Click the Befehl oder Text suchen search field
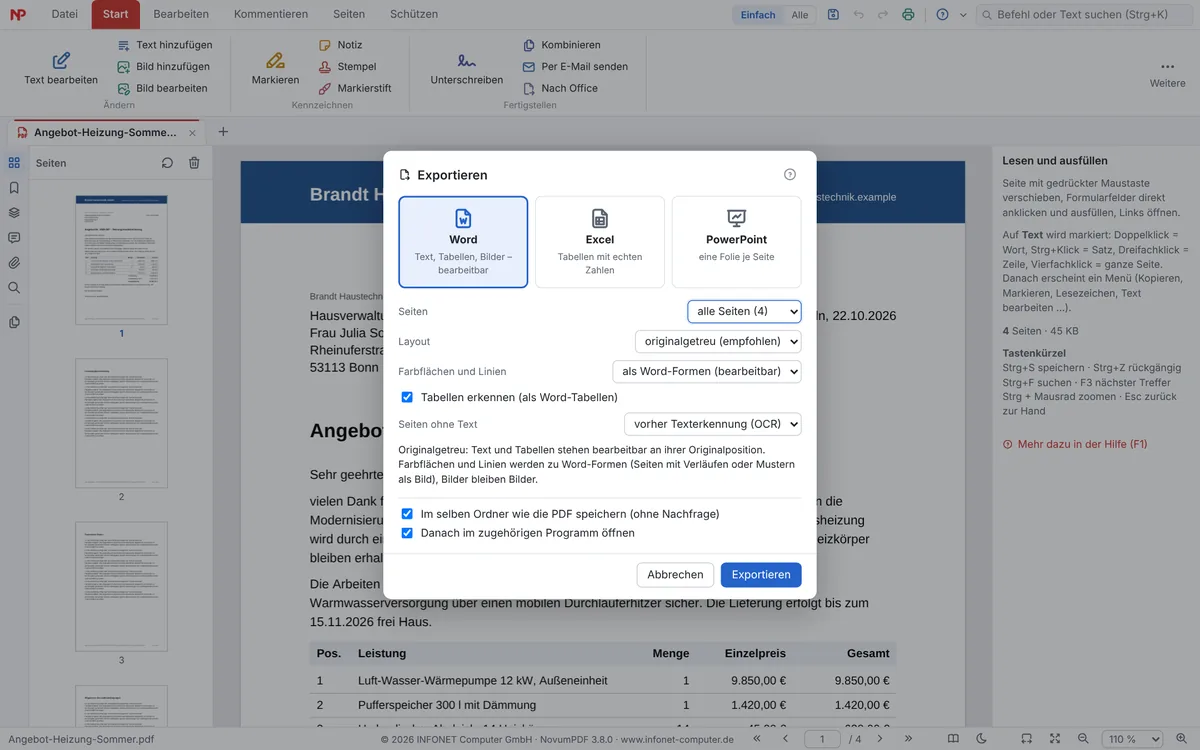This screenshot has width=1200, height=750. (1083, 15)
